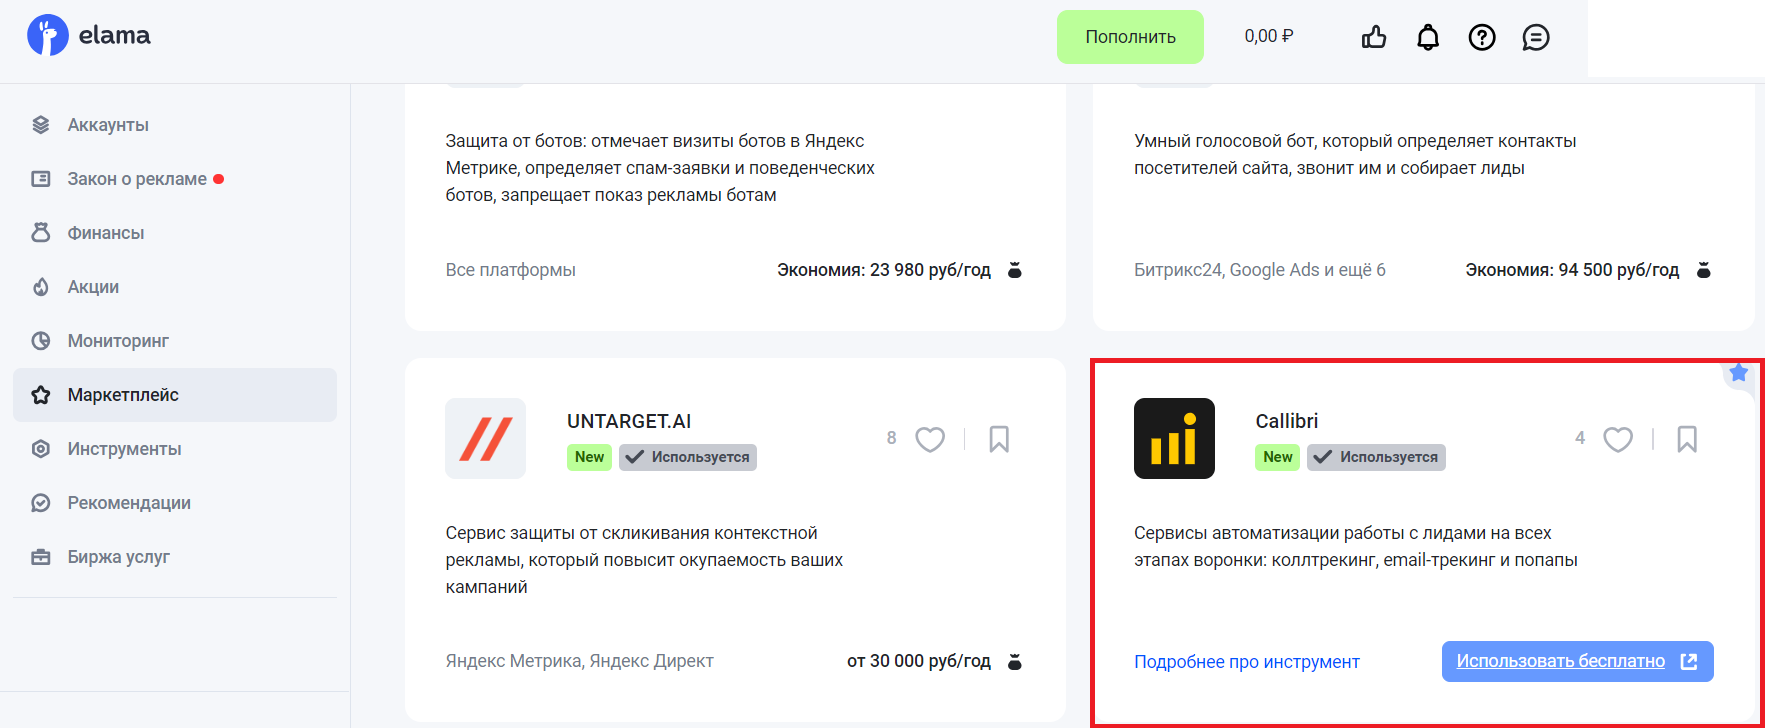The width and height of the screenshot is (1765, 728).
Task: Click the external-link icon in Использовать бесплатно
Action: [x=1689, y=661]
